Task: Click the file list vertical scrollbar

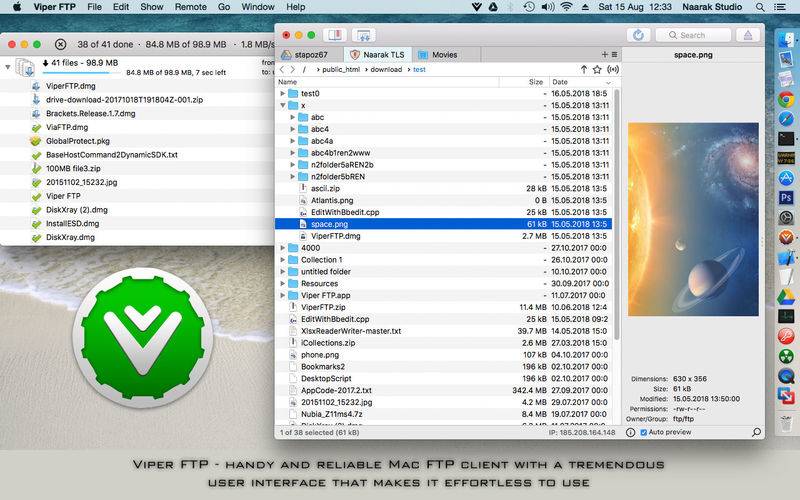Action: pos(616,214)
